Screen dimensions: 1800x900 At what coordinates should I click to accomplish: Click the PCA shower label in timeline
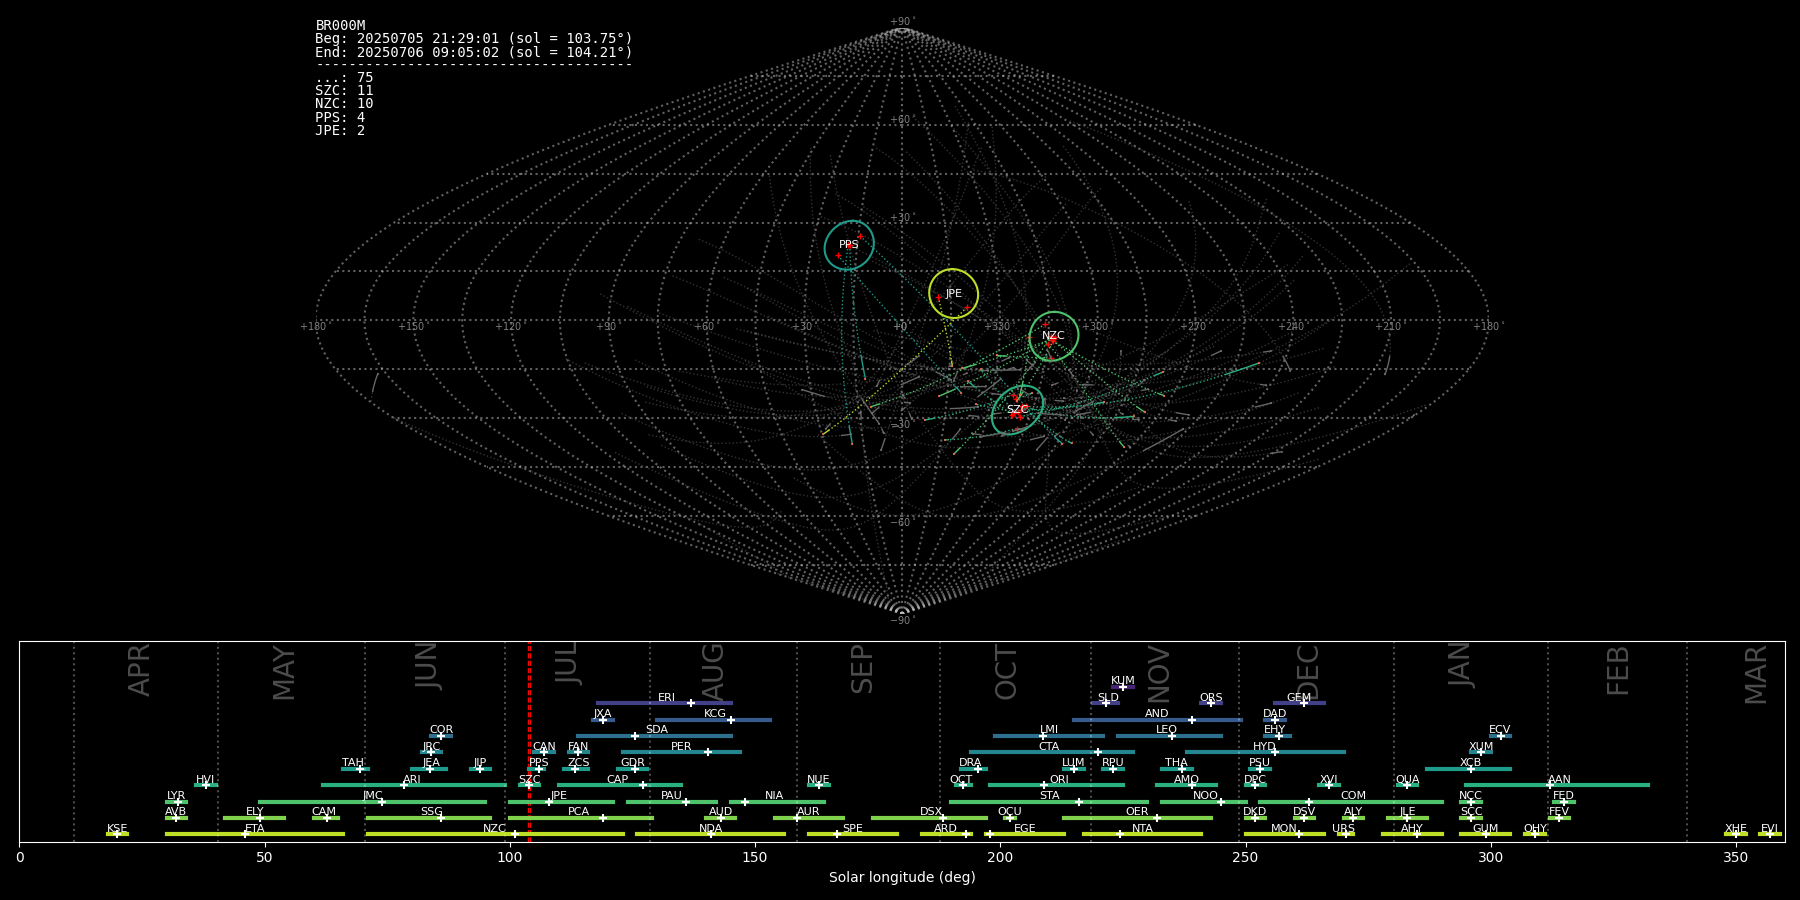(x=578, y=812)
